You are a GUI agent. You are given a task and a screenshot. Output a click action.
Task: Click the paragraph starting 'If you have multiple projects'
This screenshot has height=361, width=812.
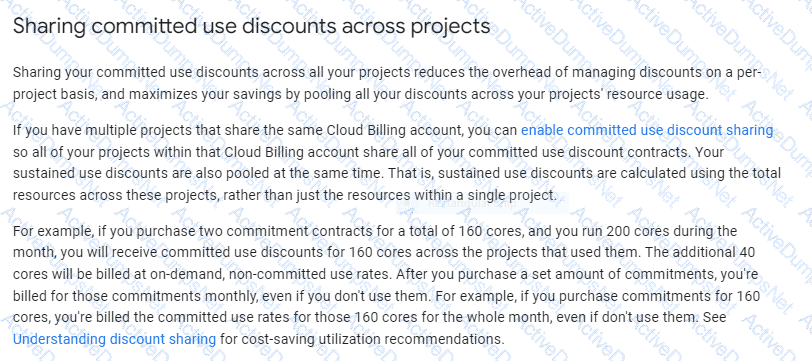click(396, 163)
